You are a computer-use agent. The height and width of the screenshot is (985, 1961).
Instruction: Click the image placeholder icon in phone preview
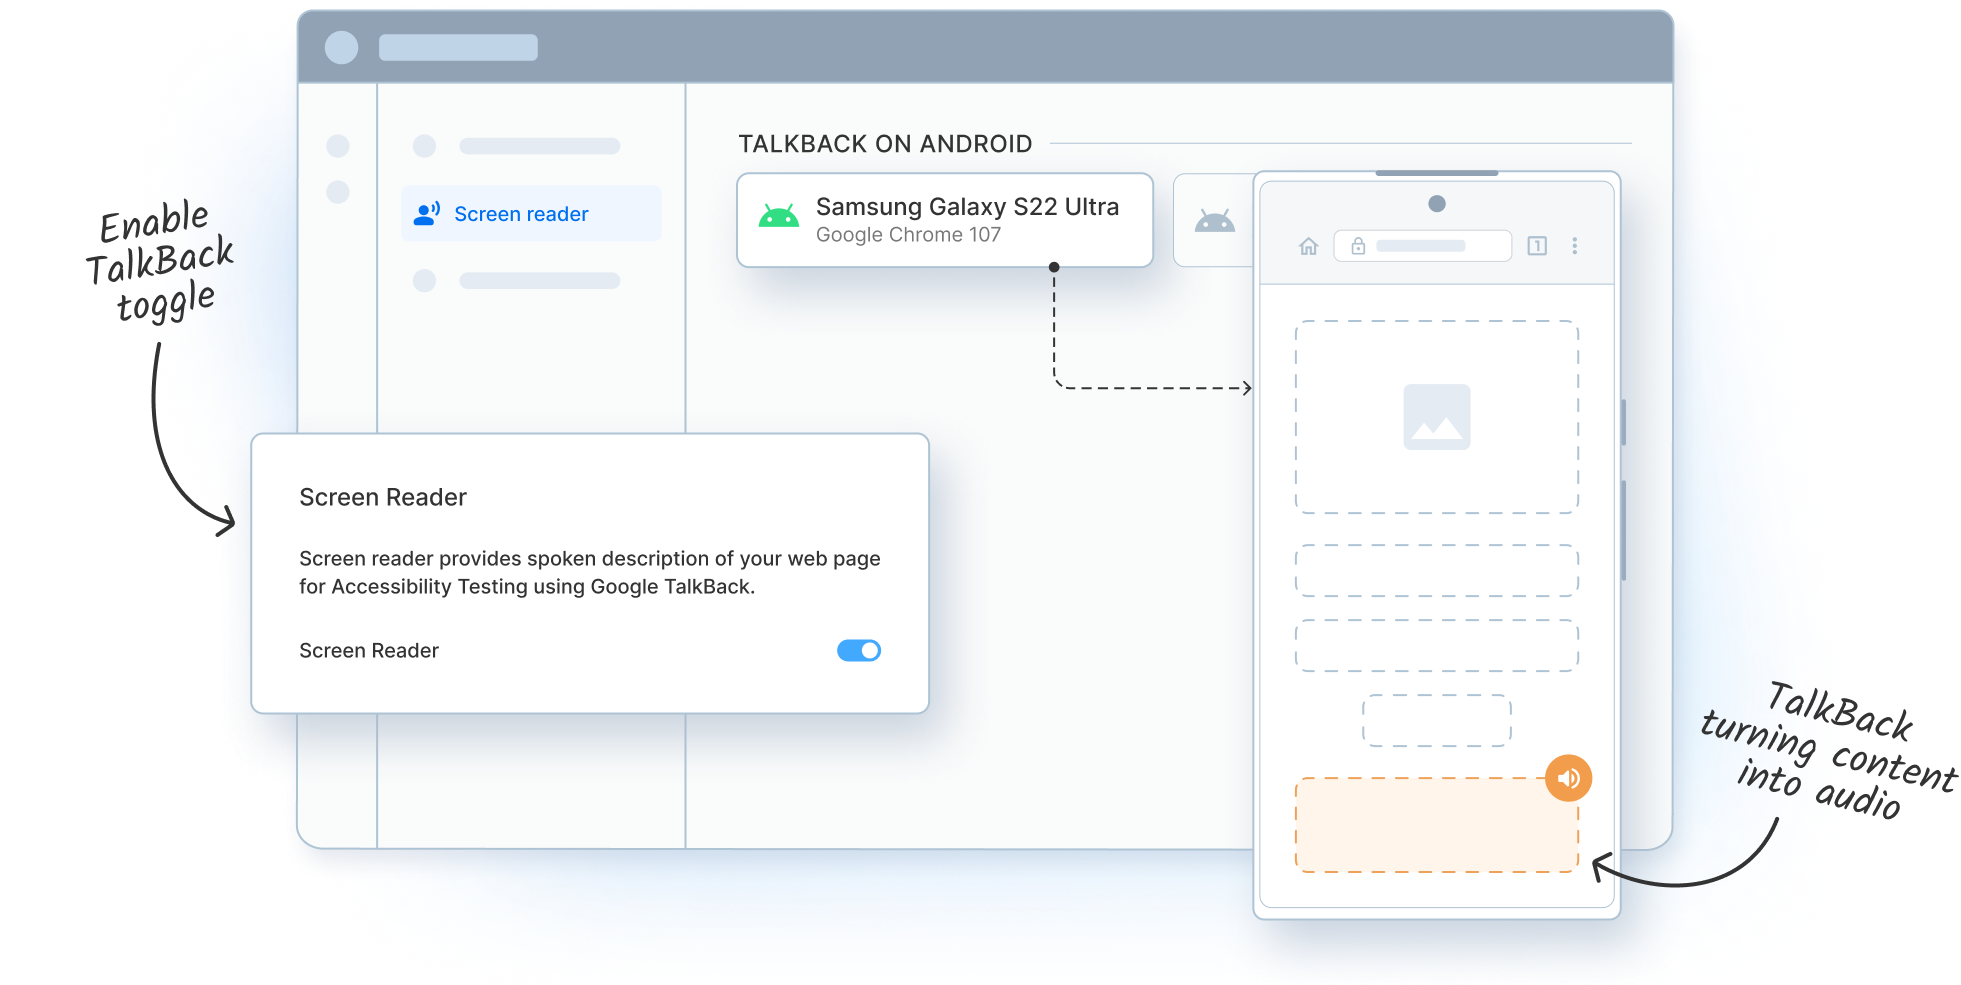coord(1436,417)
